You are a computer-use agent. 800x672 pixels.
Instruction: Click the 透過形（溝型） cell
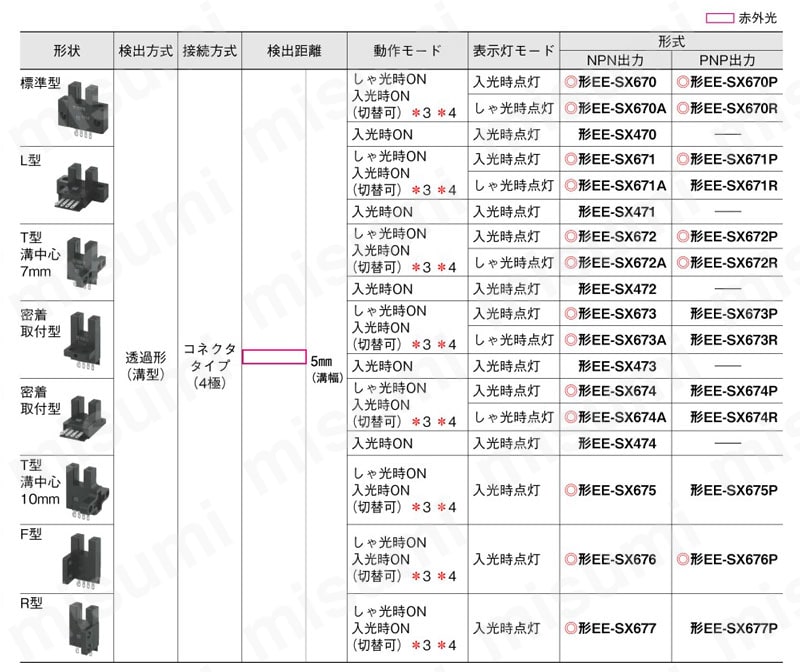click(x=145, y=366)
